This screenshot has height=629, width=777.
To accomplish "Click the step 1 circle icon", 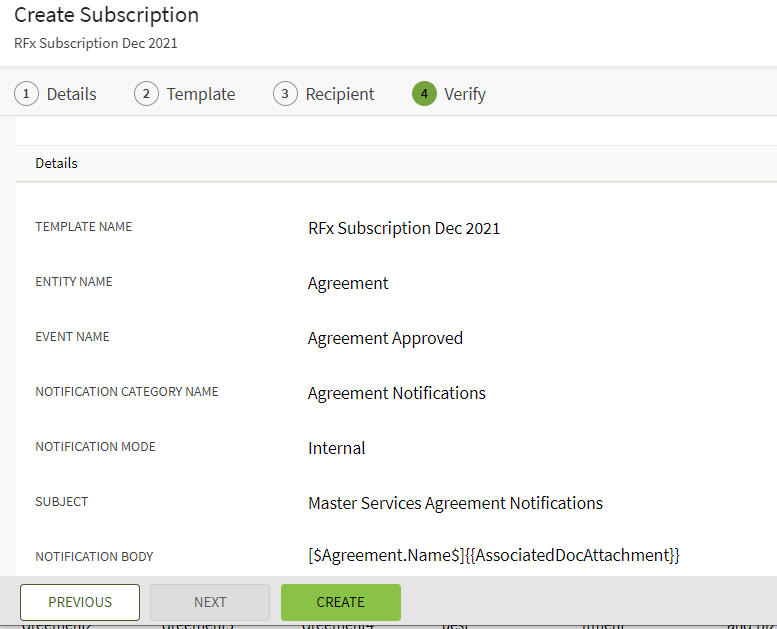I will 27,94.
